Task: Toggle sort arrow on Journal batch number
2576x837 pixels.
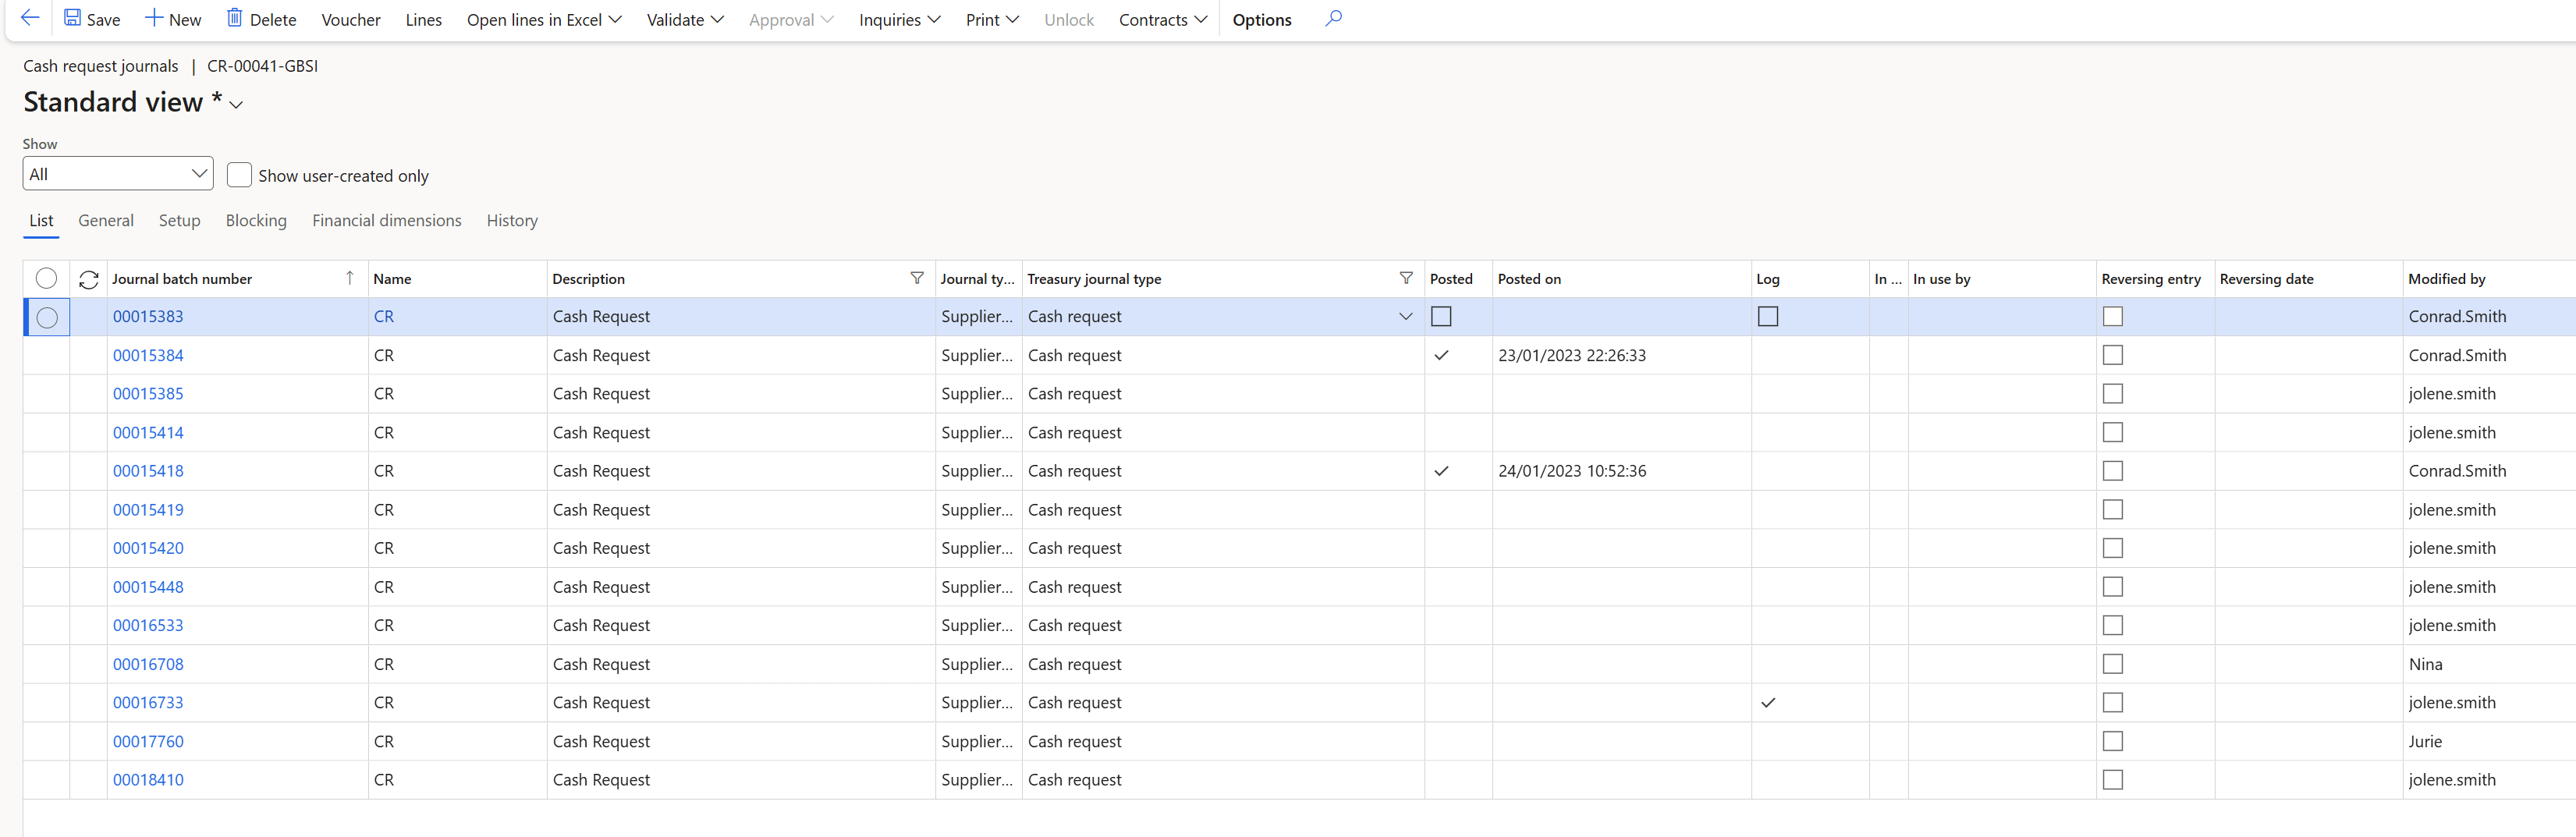Action: (x=349, y=278)
